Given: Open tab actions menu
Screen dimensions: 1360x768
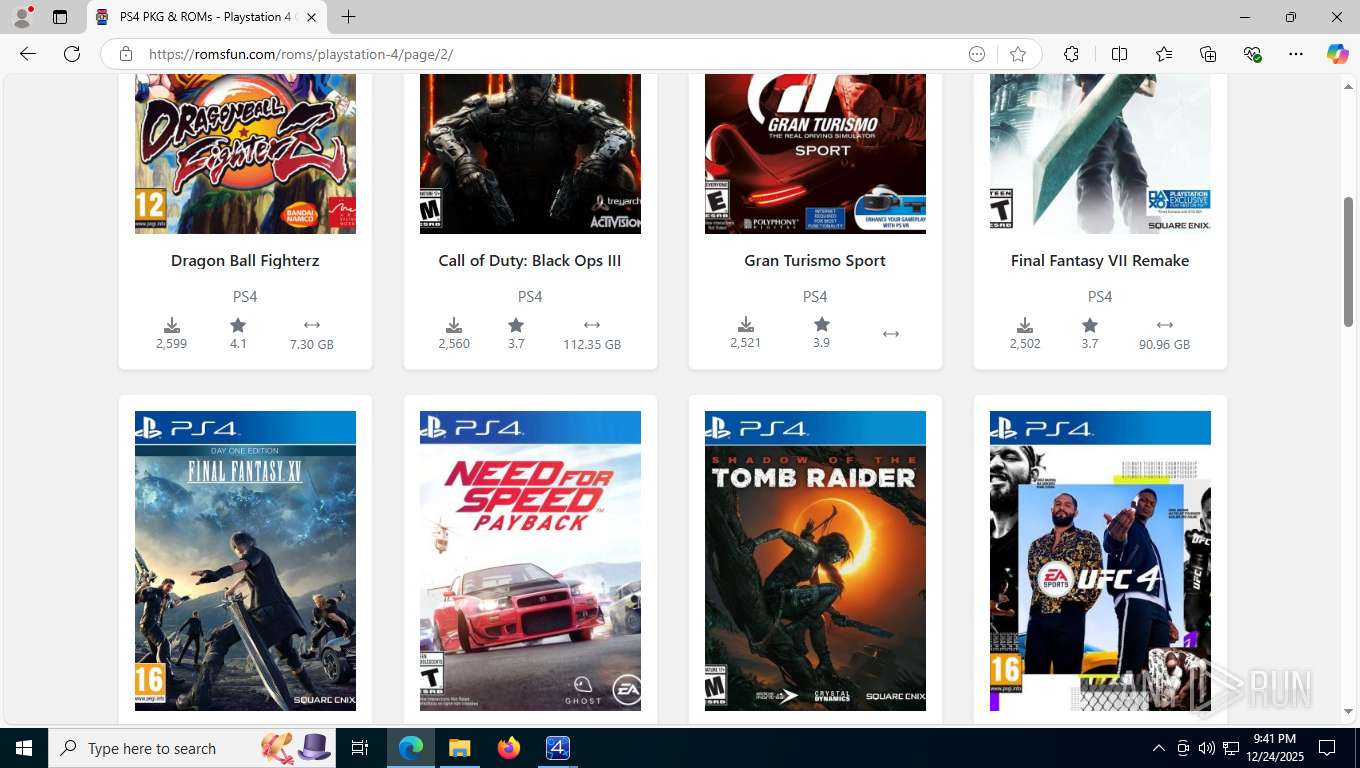Looking at the screenshot, I should 60,17.
